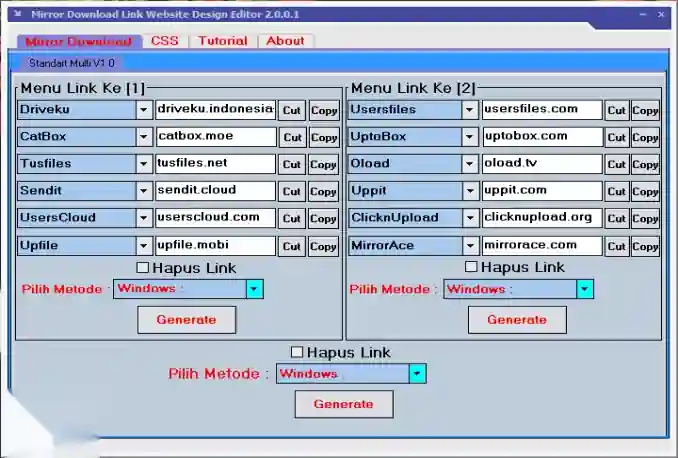Switch to the CSS tab
The width and height of the screenshot is (678, 458).
[x=165, y=41]
